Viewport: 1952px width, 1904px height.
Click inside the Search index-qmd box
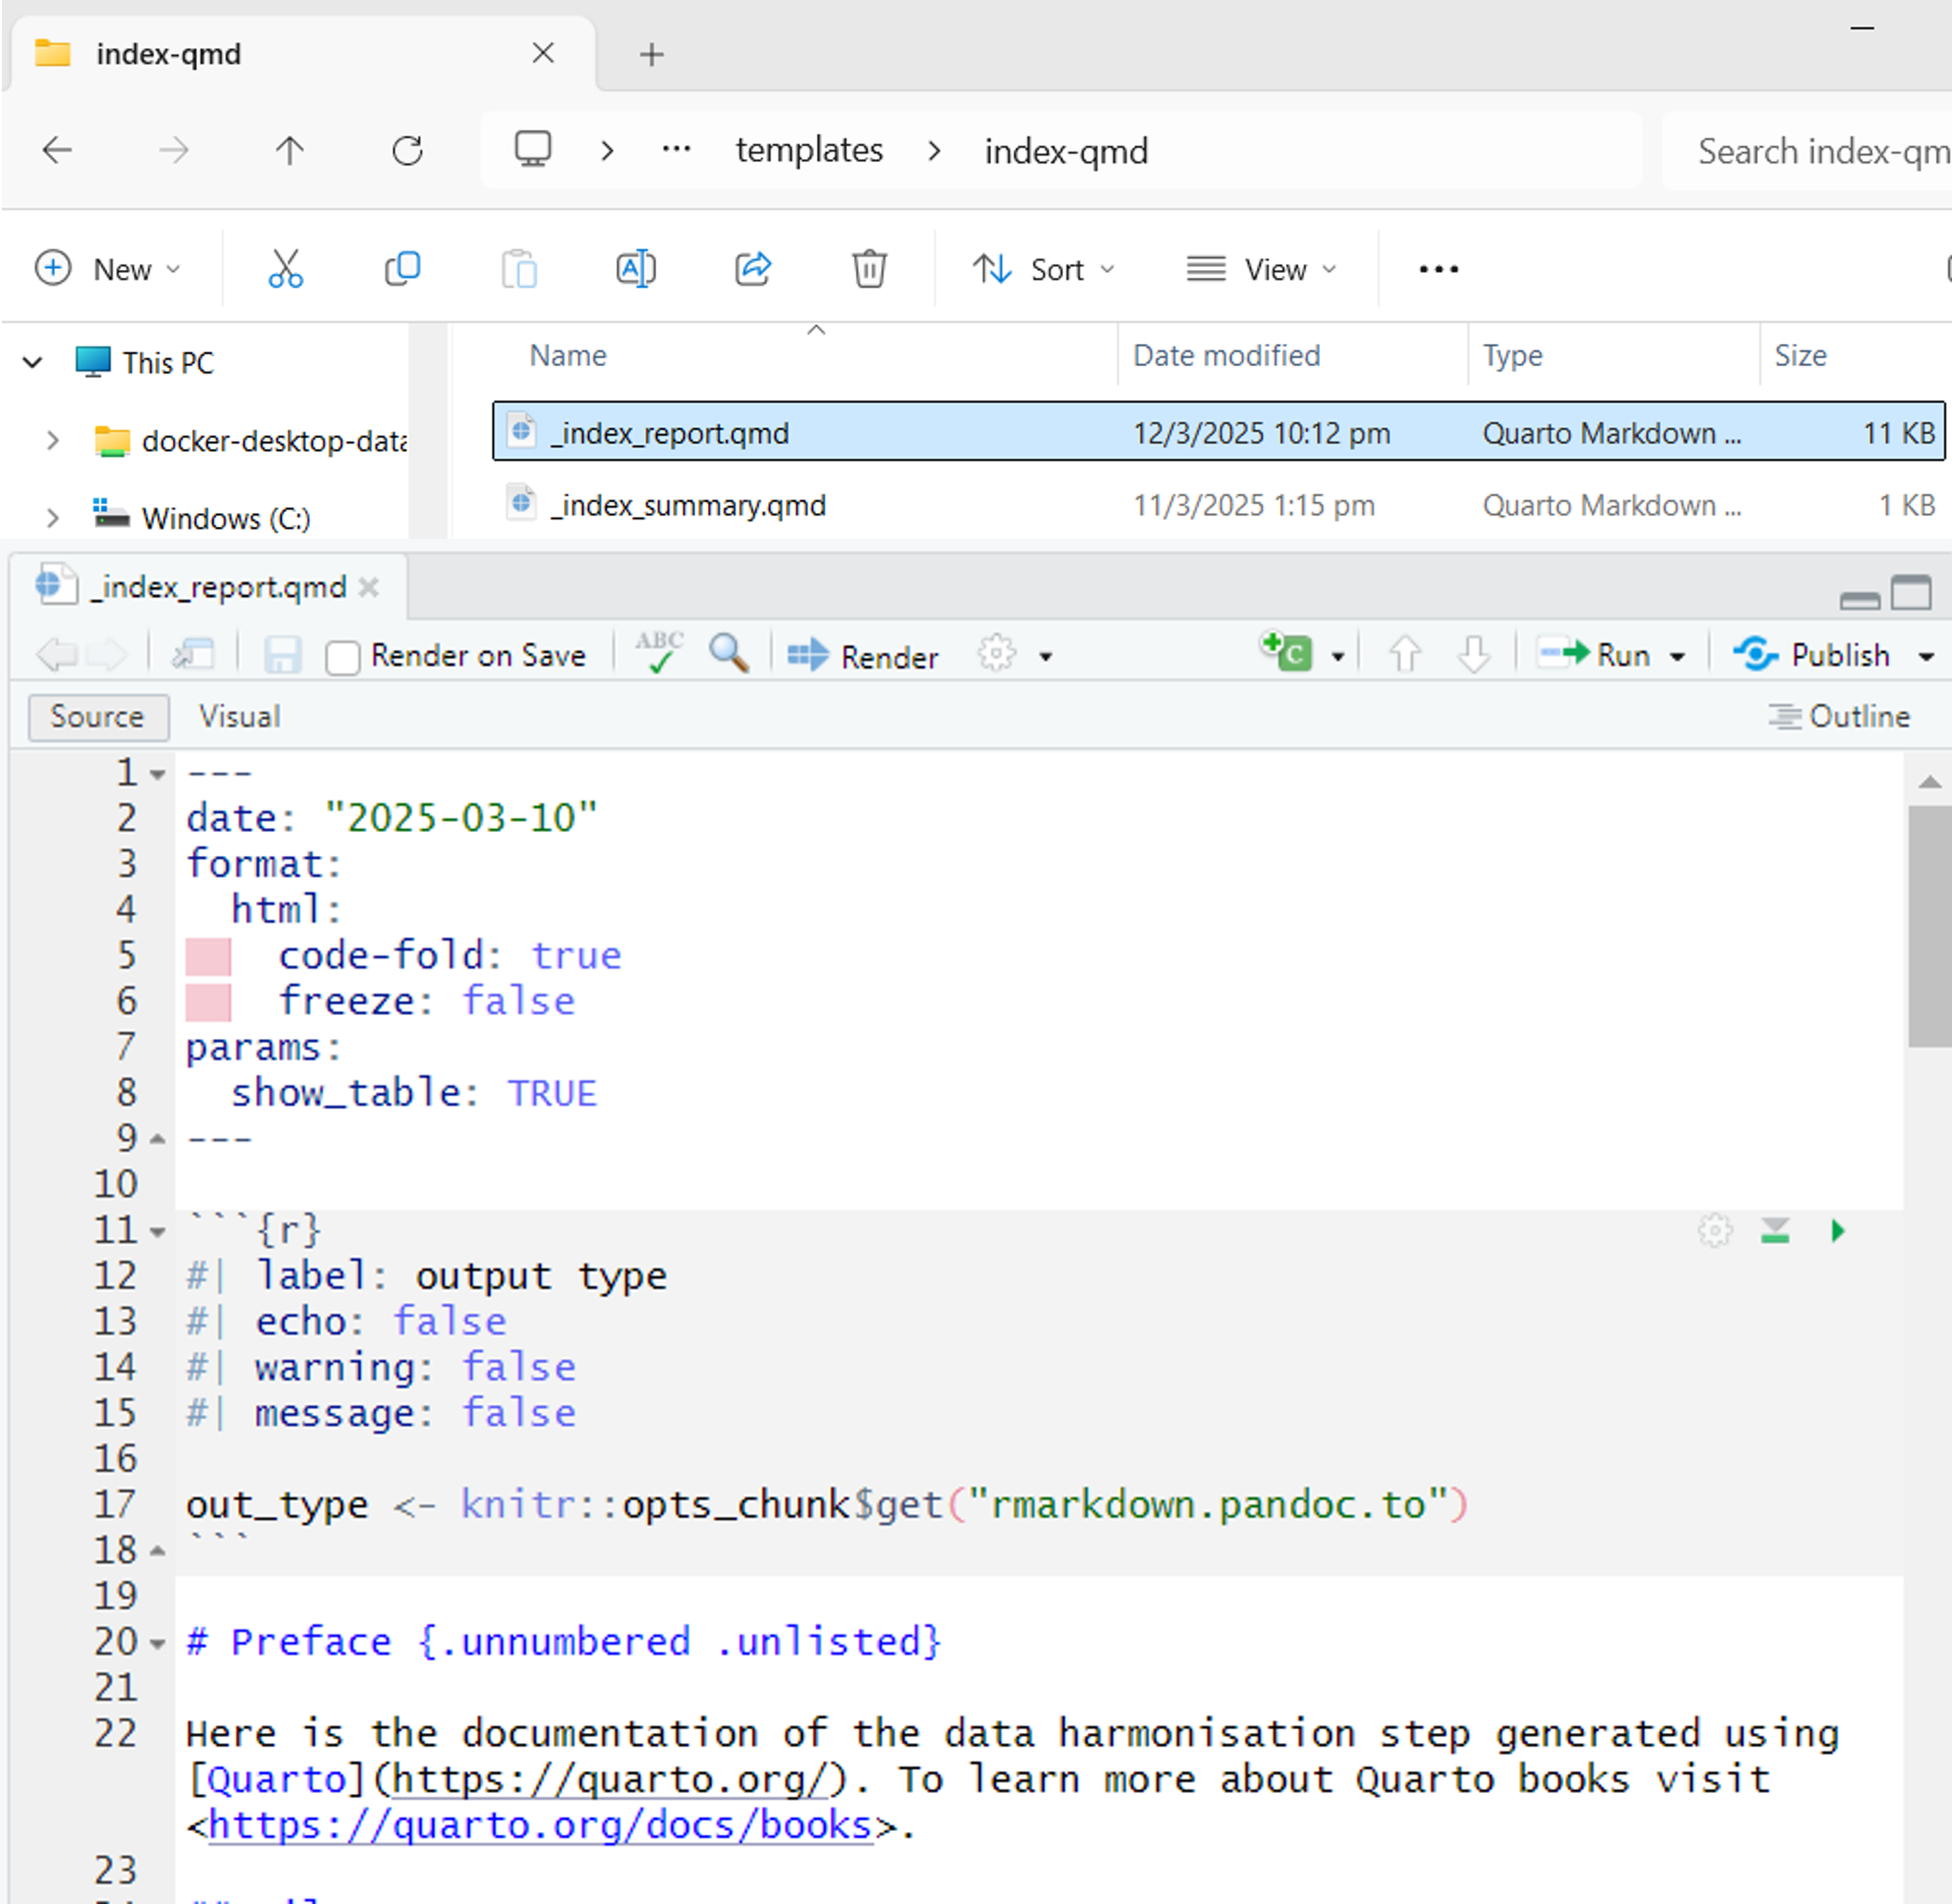click(x=1820, y=151)
